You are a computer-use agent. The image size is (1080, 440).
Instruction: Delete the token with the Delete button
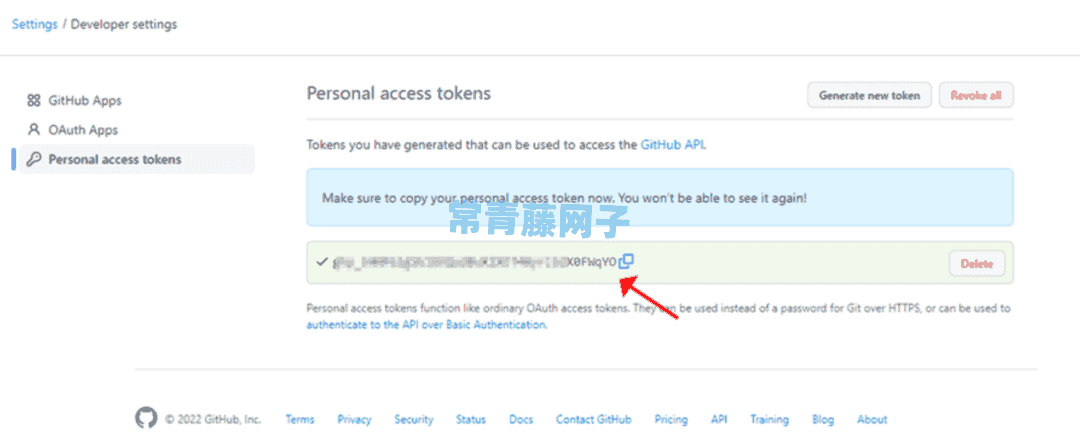coord(977,263)
